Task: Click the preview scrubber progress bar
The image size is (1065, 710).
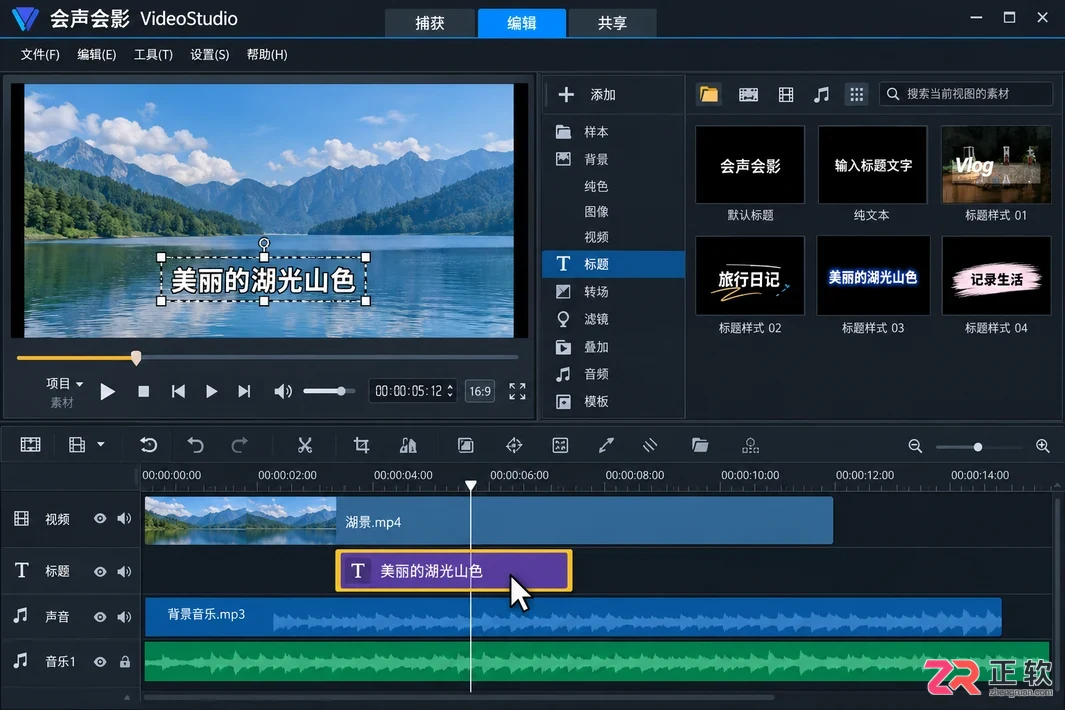Action: coord(268,357)
